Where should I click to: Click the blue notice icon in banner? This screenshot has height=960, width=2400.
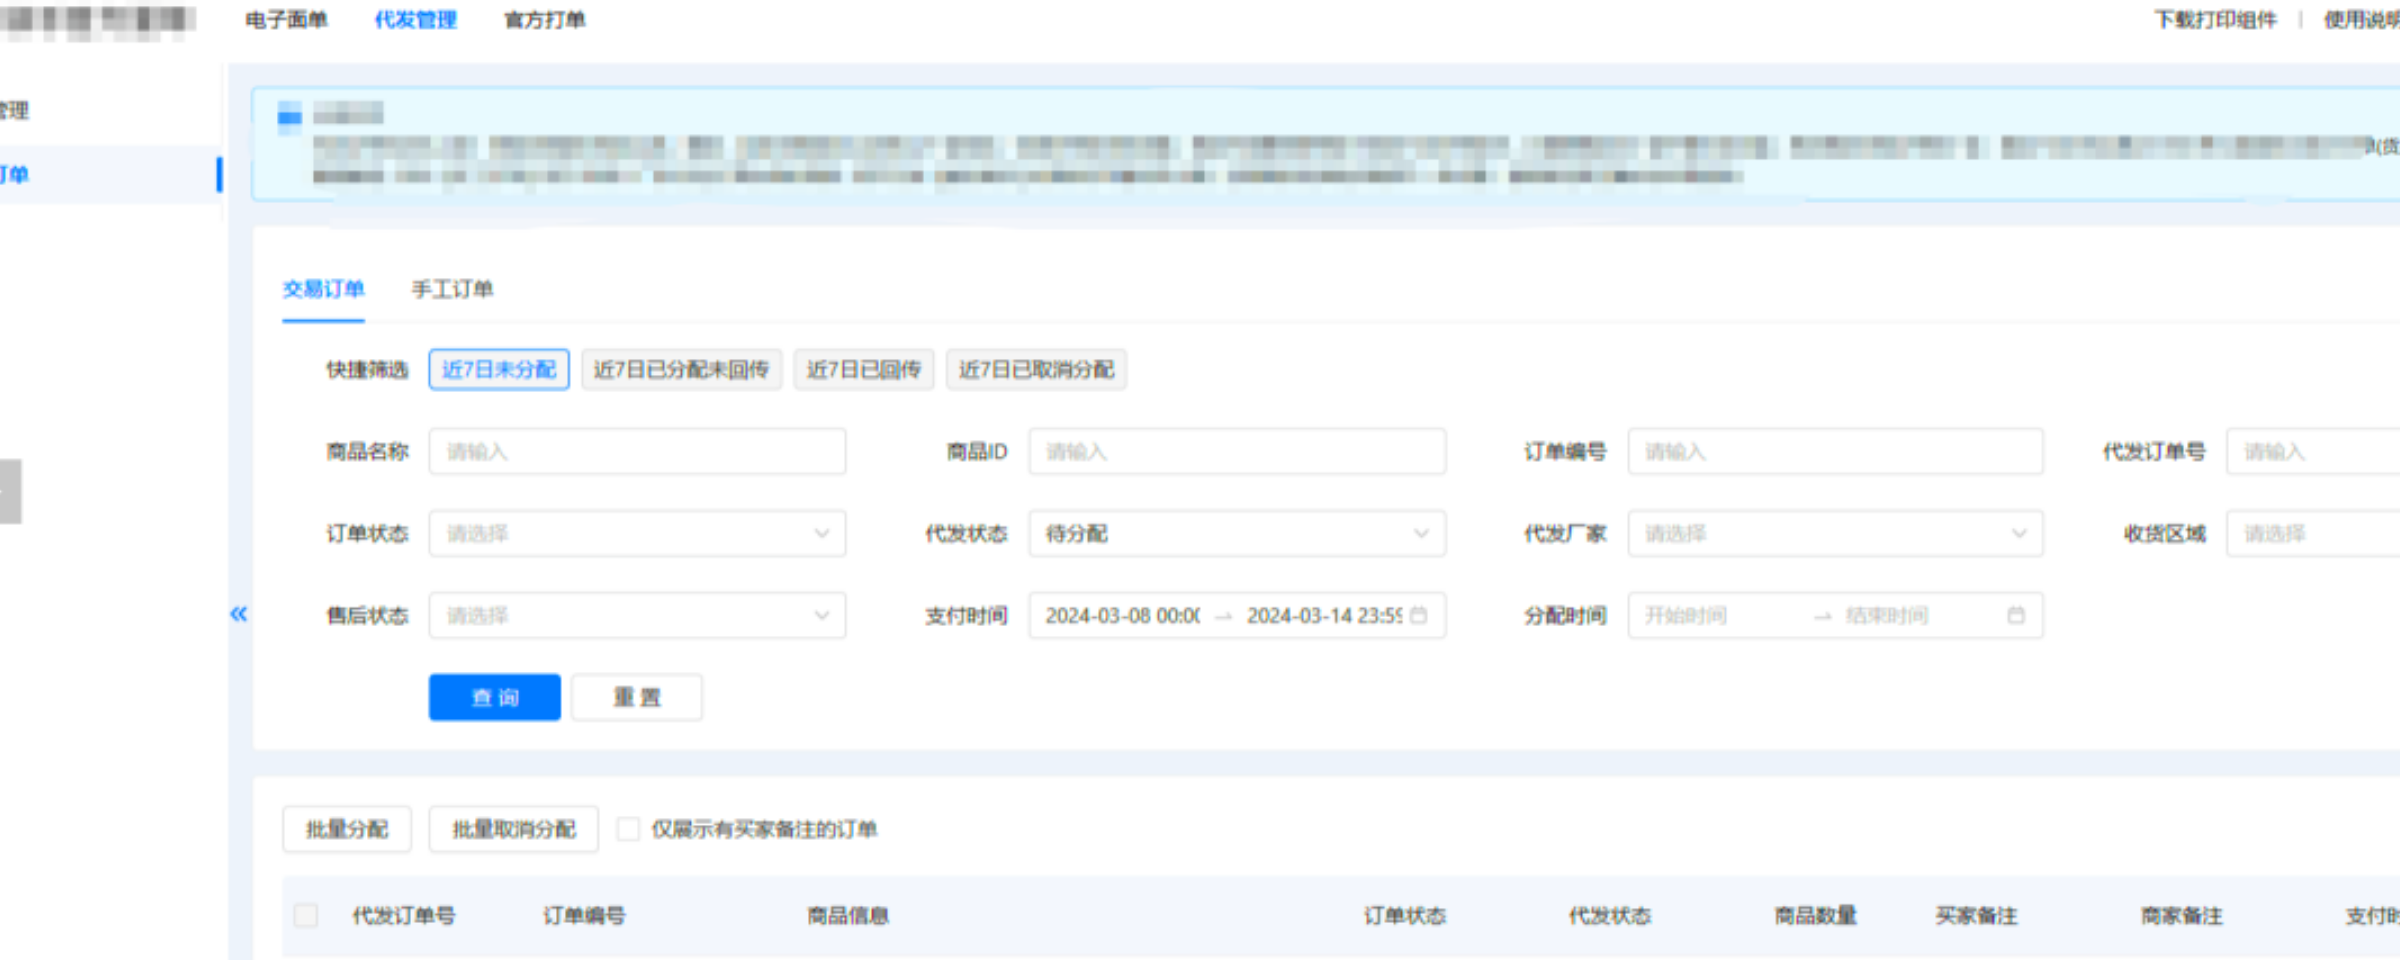coord(290,116)
